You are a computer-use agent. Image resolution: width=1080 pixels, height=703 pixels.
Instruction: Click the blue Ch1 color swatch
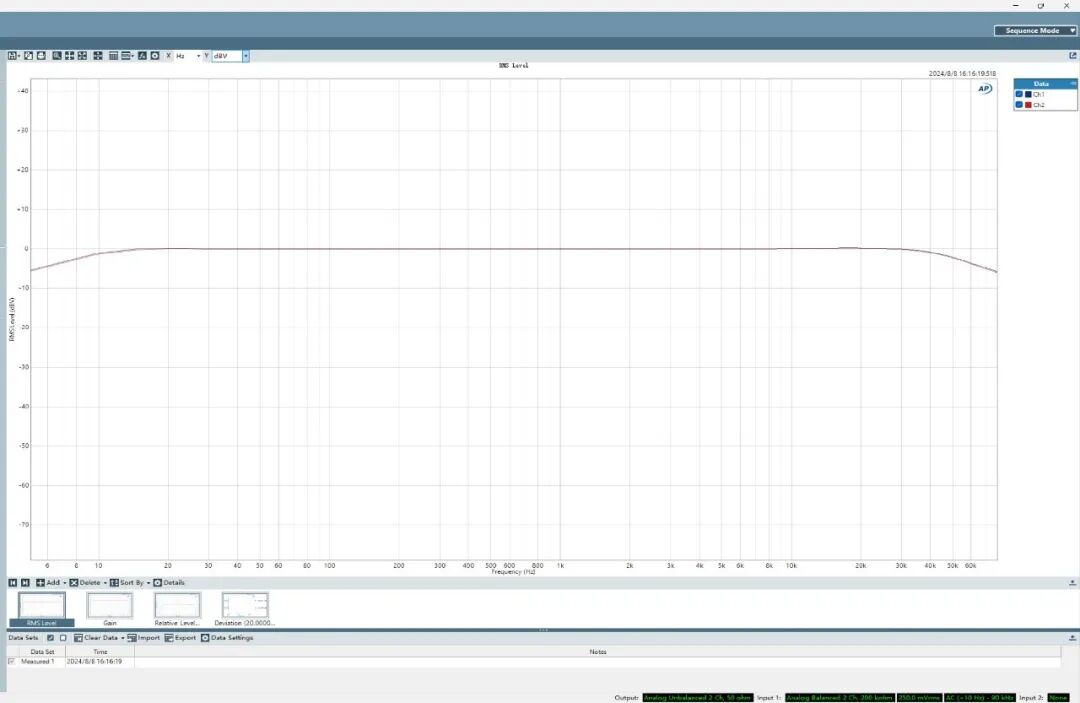click(1028, 94)
